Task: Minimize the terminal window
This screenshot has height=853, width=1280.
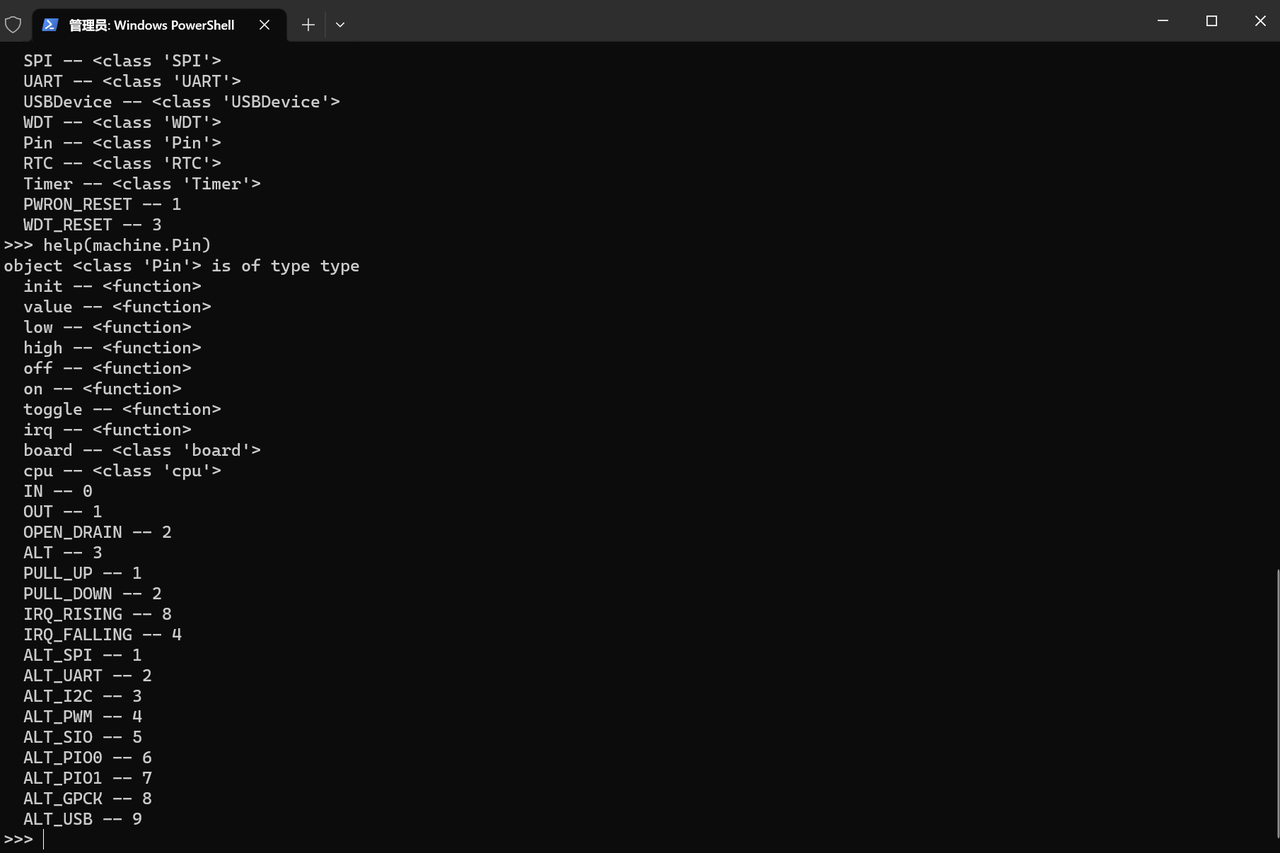Action: (x=1163, y=21)
